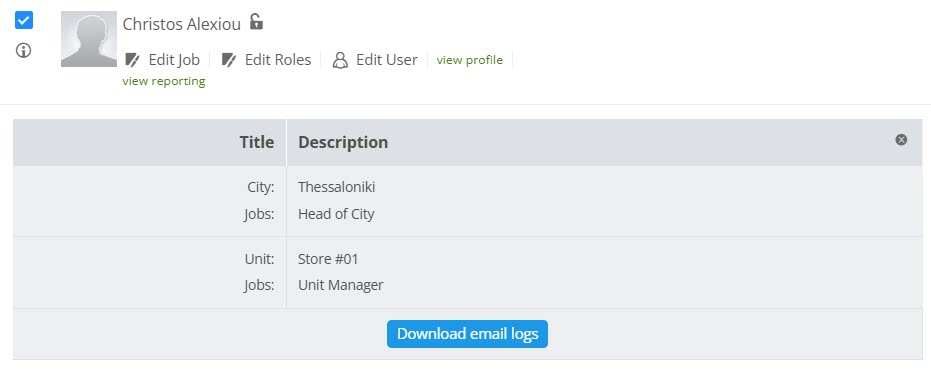Uncheck the Christos Alexiou row checkbox
931x369 pixels.
[24, 20]
